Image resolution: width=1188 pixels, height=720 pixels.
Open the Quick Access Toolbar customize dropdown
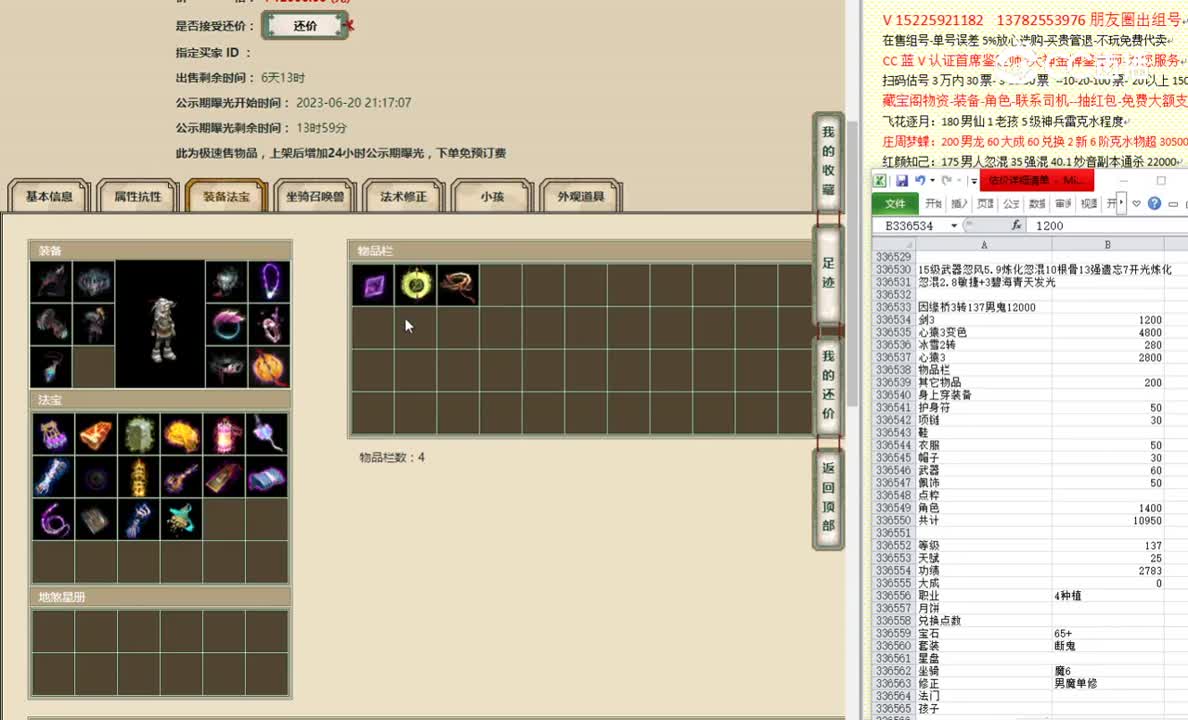974,180
